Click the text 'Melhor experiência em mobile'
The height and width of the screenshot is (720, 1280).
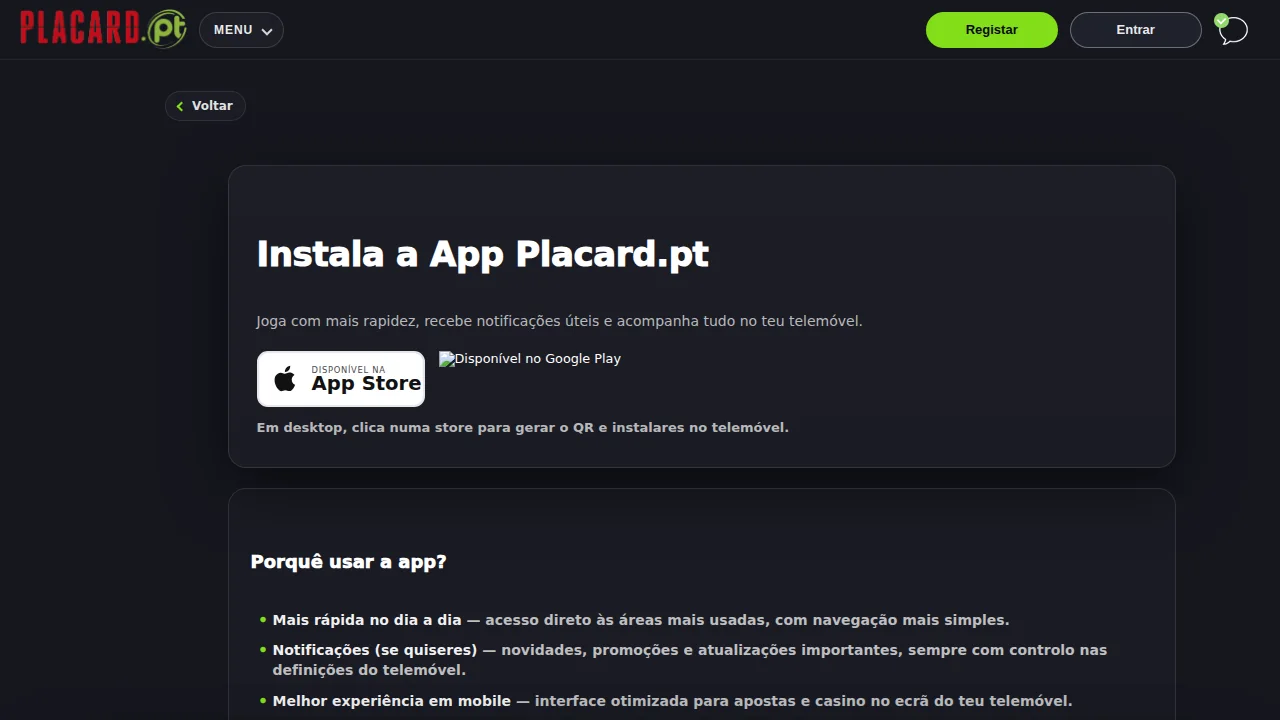point(392,701)
